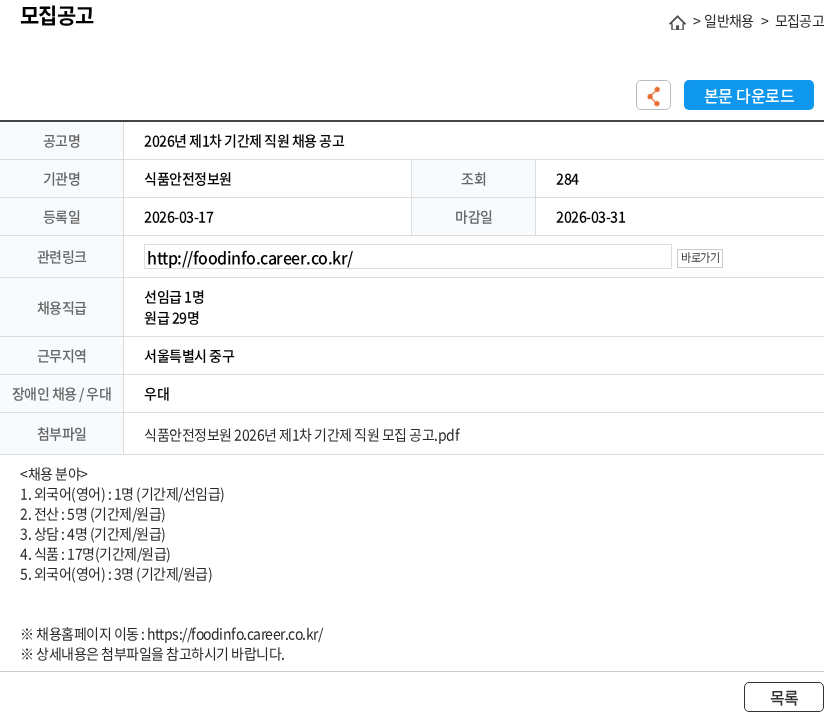The image size is (824, 712).
Task: Click the 마감일 column label
Action: 473,217
